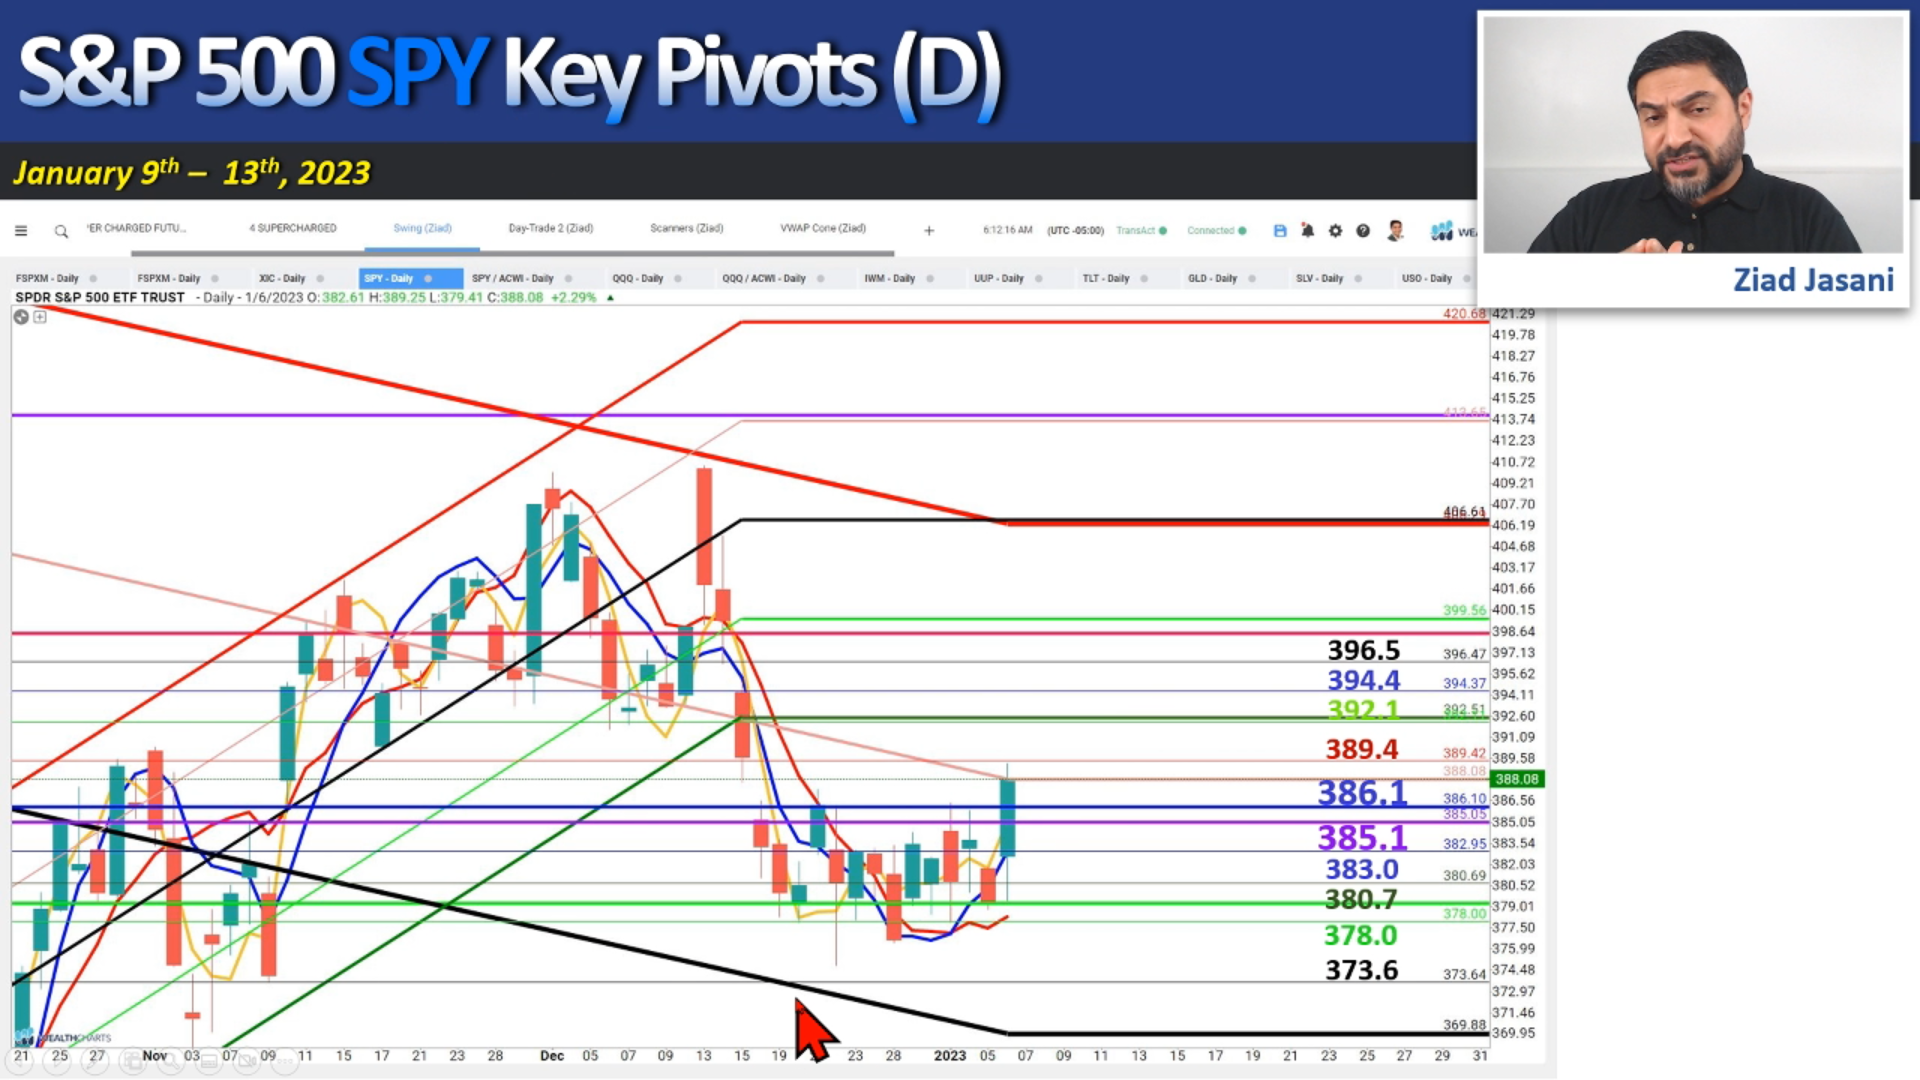Click the SPDR S&P 500 ETF TRUST title
The image size is (1920, 1080).
[x=100, y=297]
